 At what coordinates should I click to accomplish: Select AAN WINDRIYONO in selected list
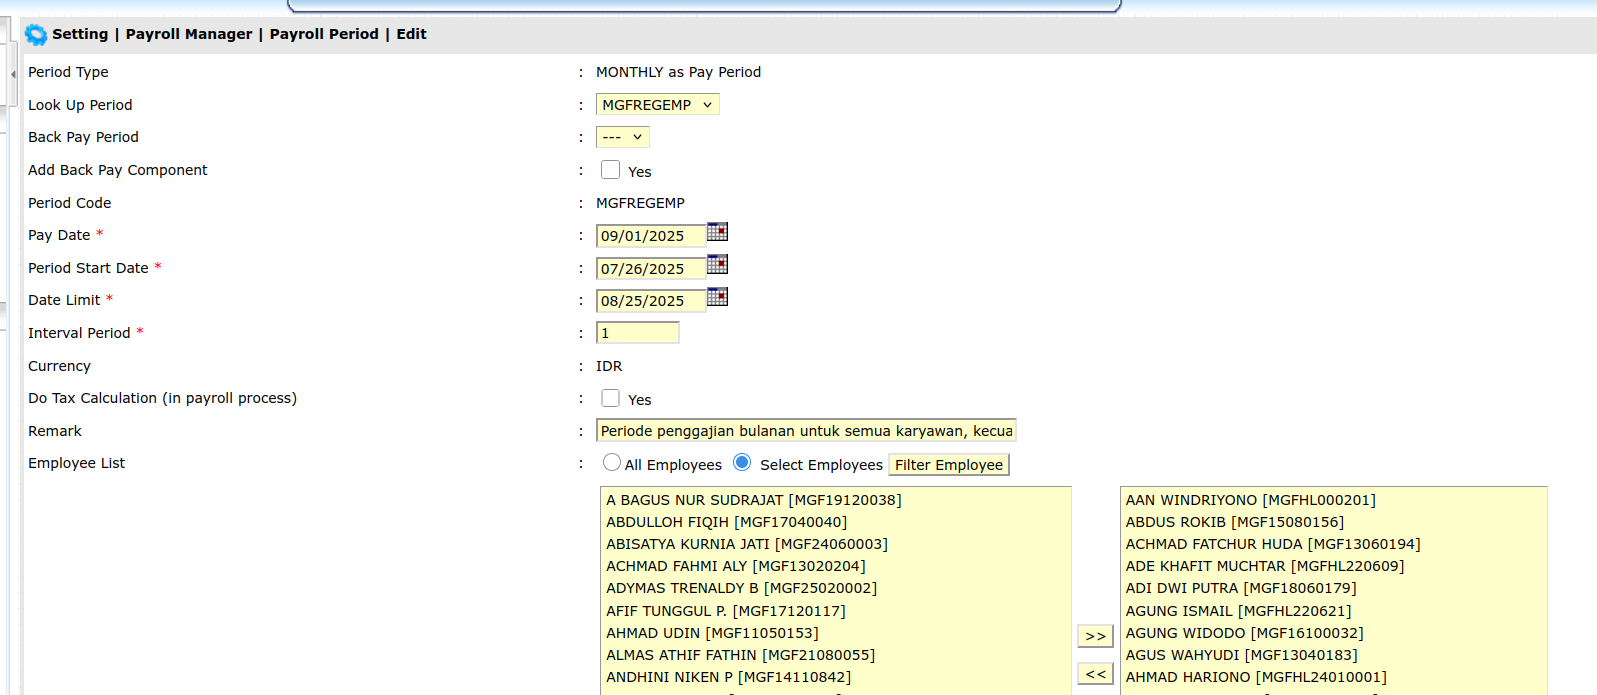1250,500
